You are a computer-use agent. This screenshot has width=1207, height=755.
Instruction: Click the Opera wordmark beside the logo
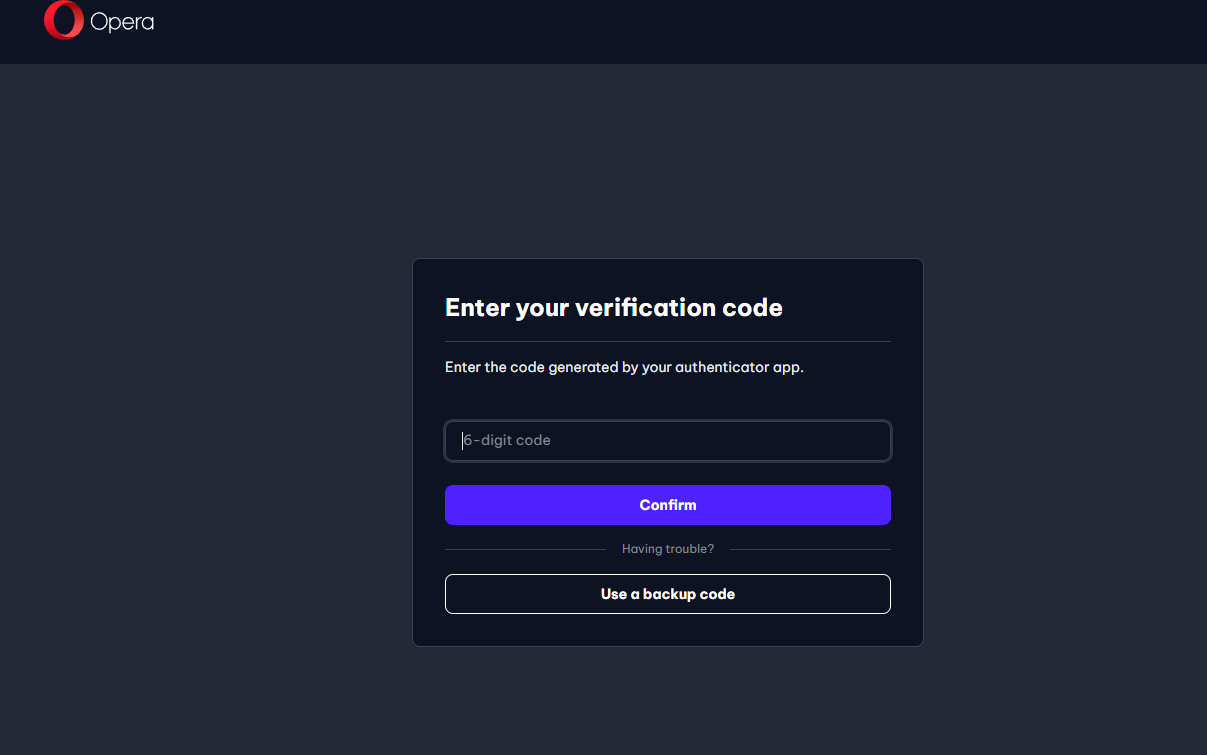(x=122, y=22)
